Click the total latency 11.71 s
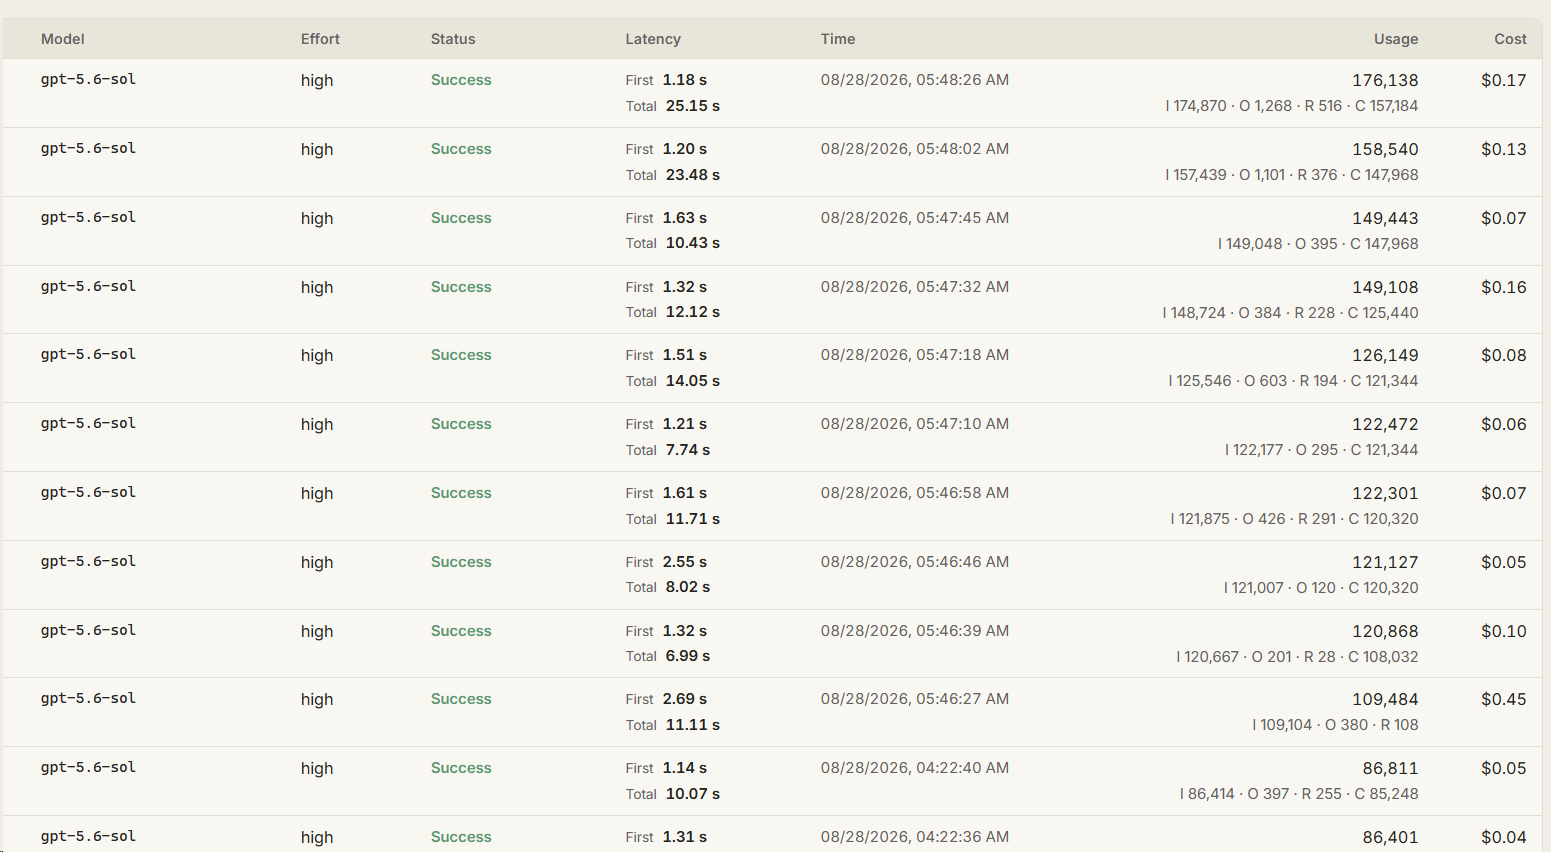The height and width of the screenshot is (852, 1551). coord(693,519)
